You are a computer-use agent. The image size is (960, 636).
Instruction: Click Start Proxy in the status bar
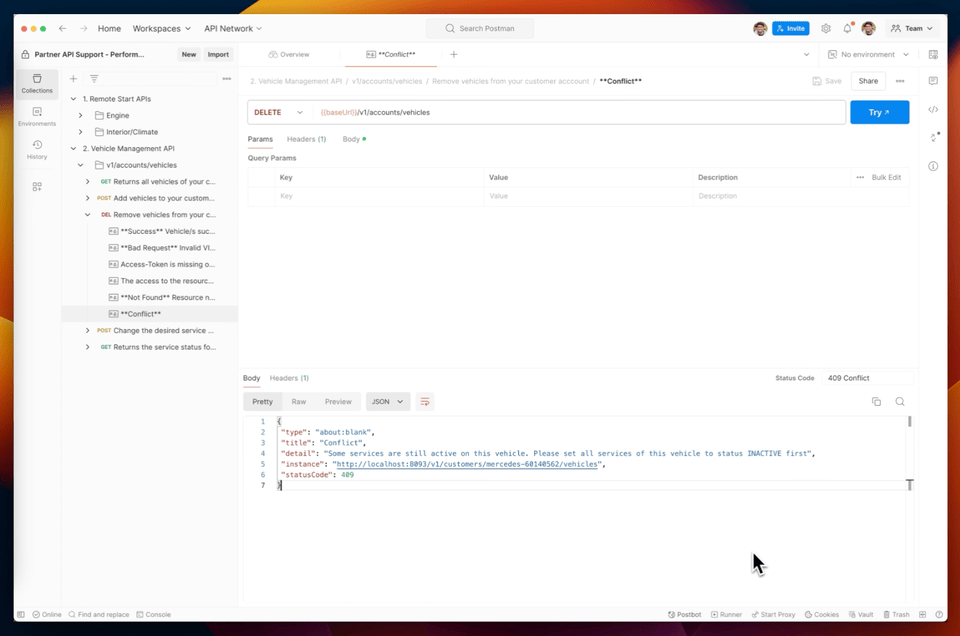click(773, 615)
